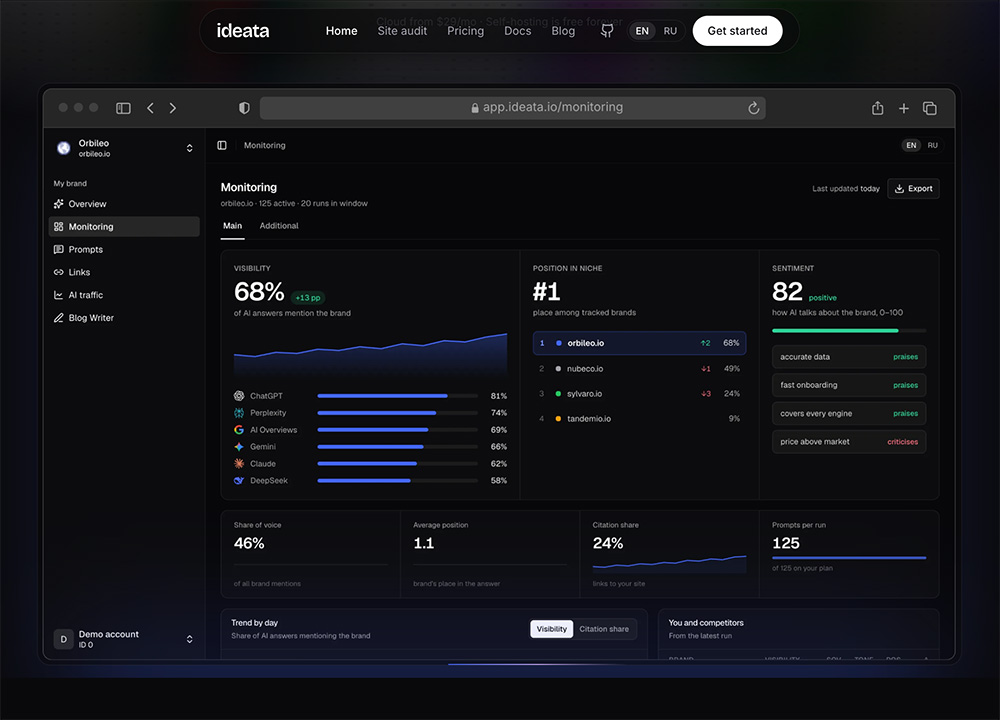The width and height of the screenshot is (1000, 720).
Task: Select EN in the app header
Action: point(911,145)
